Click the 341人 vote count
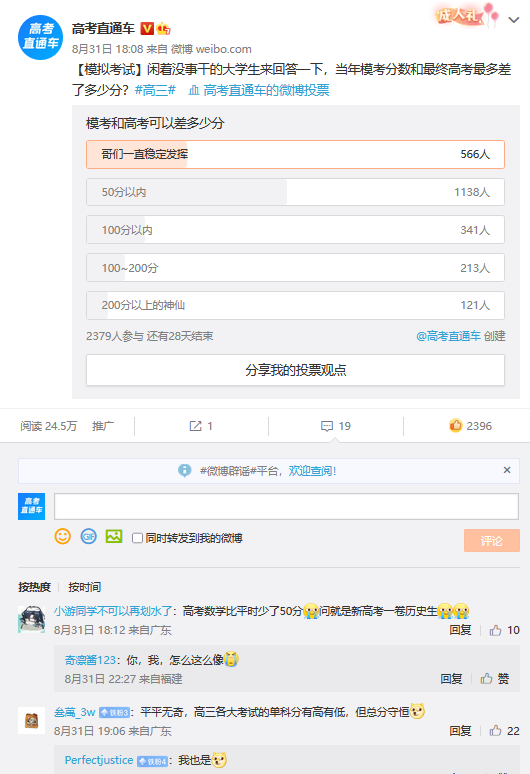The width and height of the screenshot is (530, 774). [x=475, y=230]
